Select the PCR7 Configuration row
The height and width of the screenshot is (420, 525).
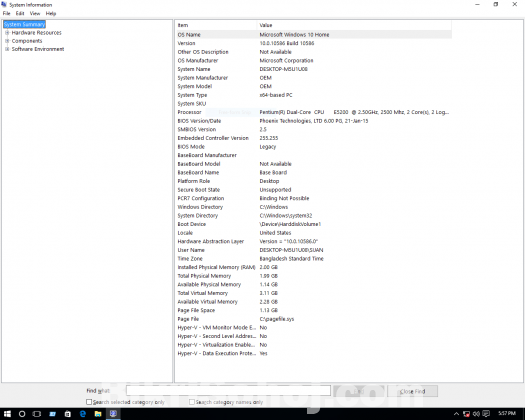point(314,198)
